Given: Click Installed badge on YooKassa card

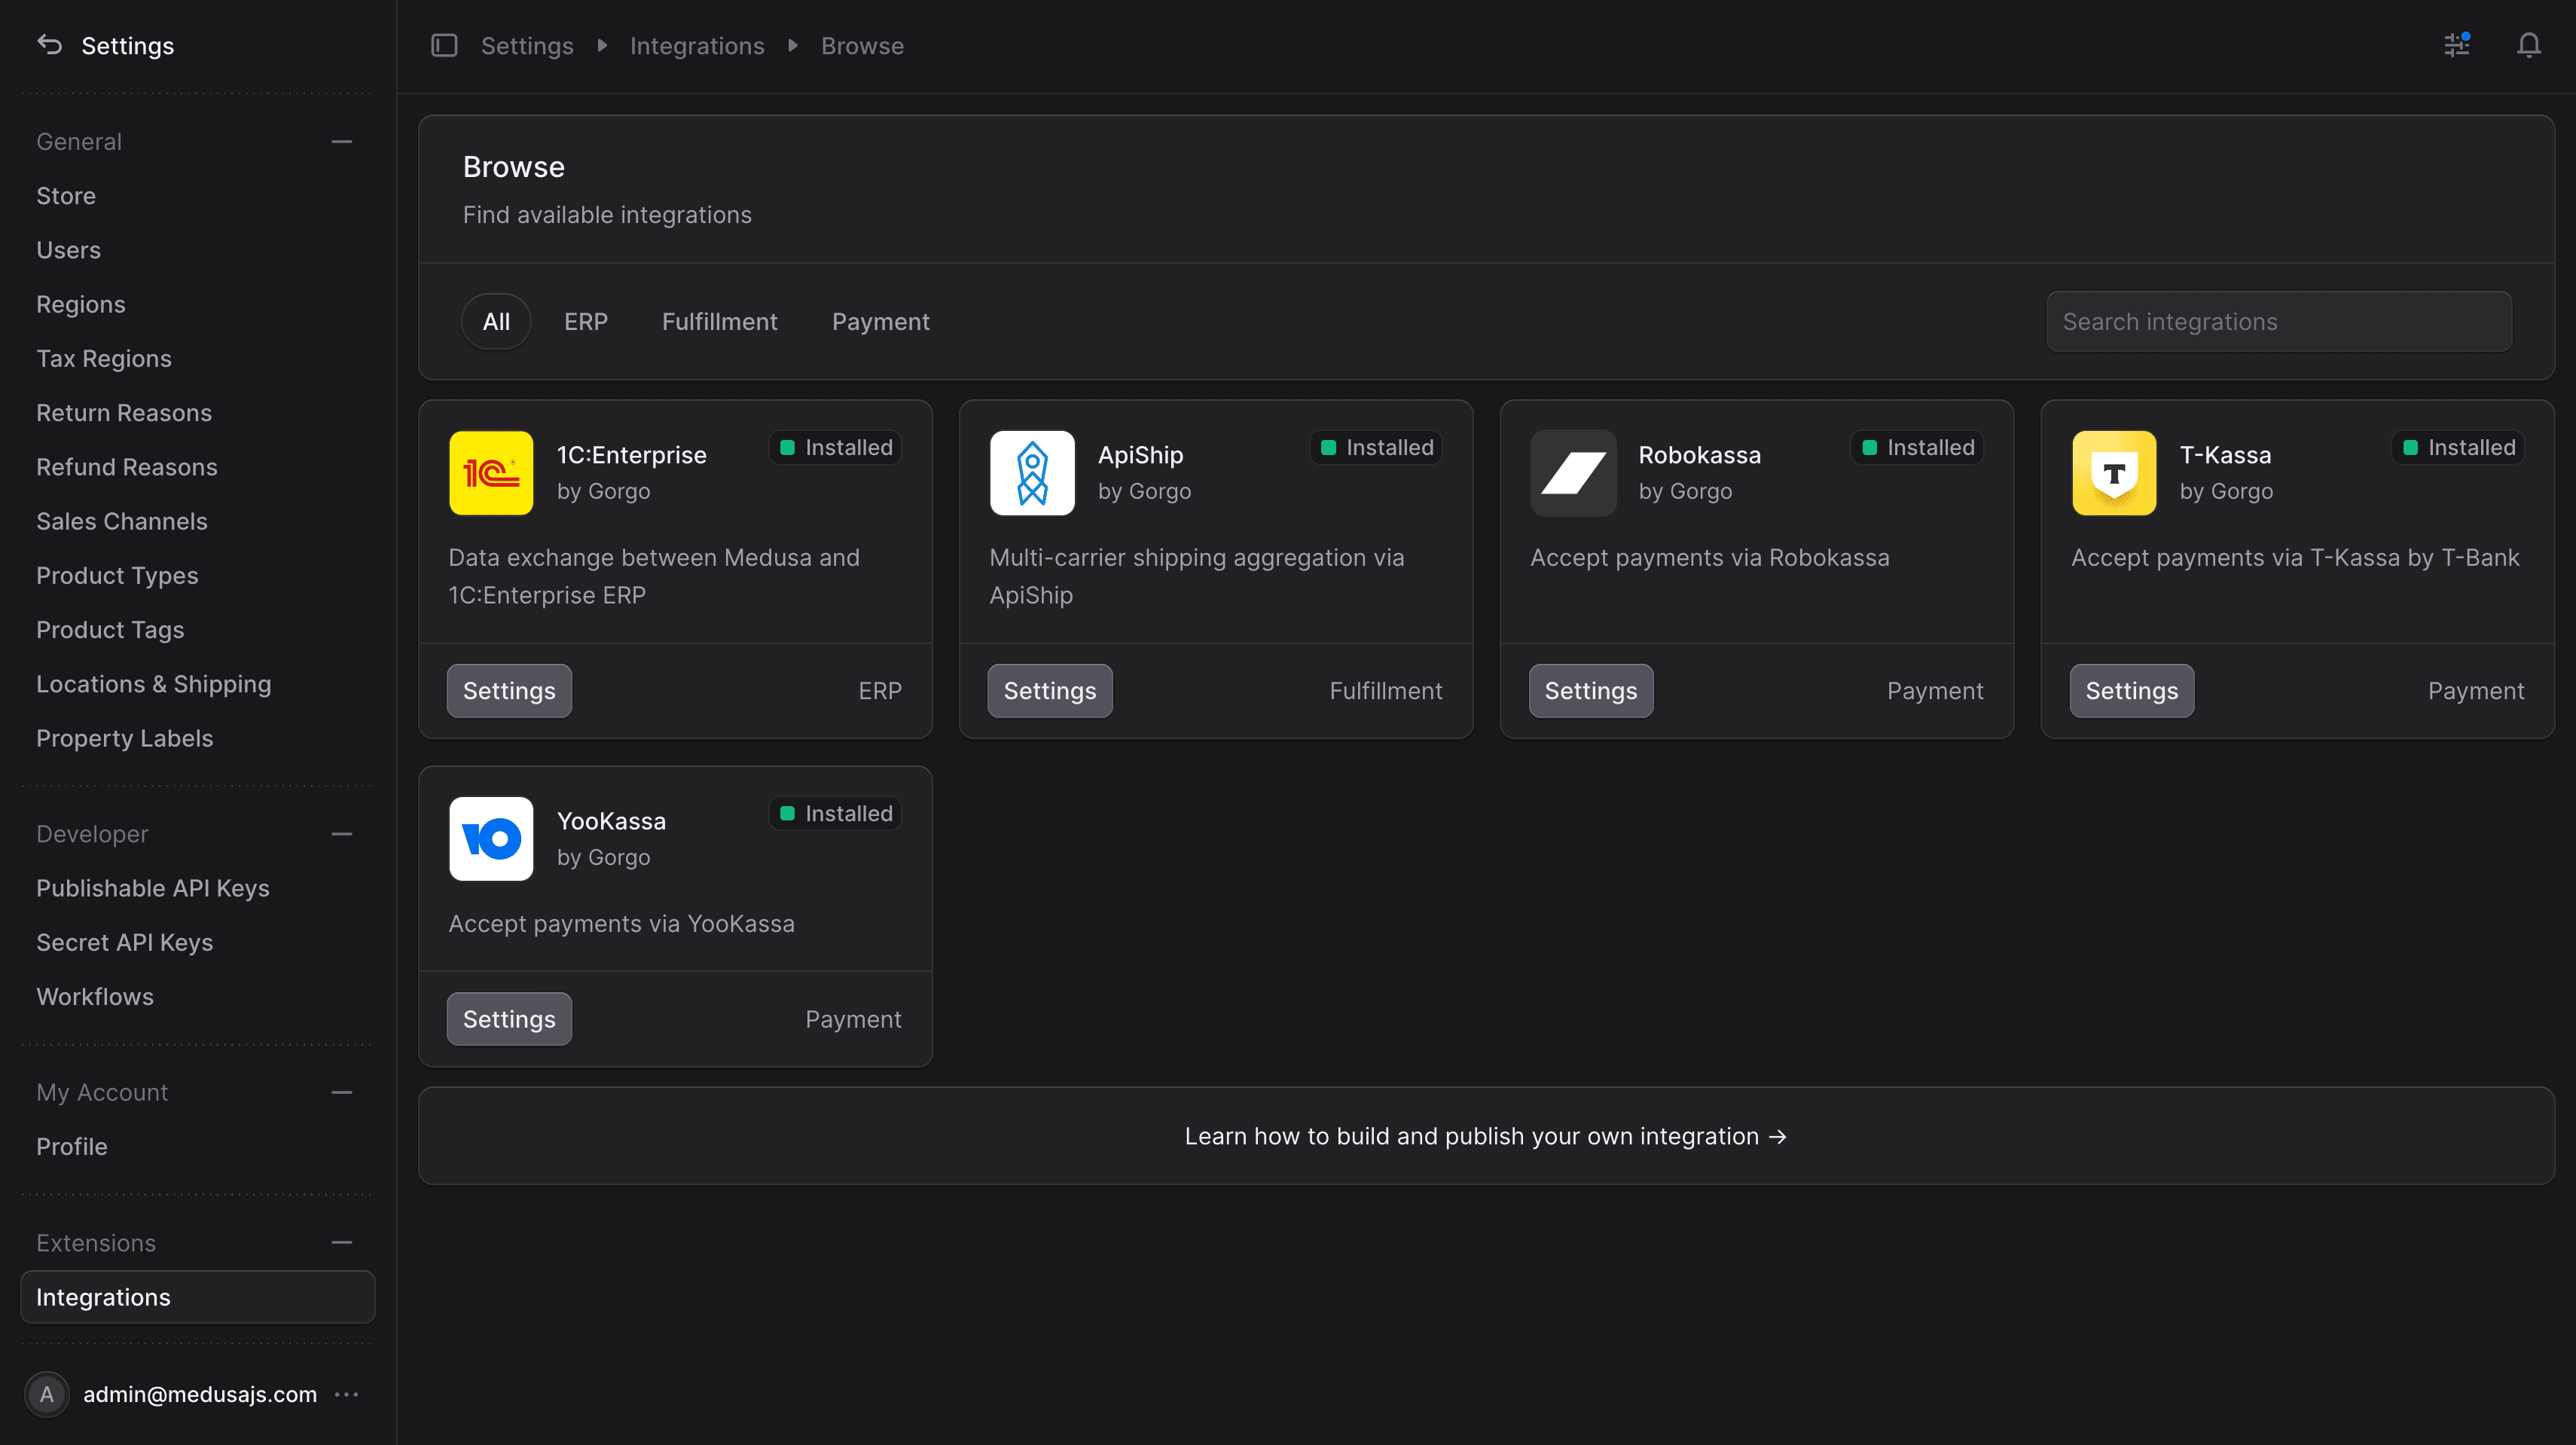Looking at the screenshot, I should [835, 813].
